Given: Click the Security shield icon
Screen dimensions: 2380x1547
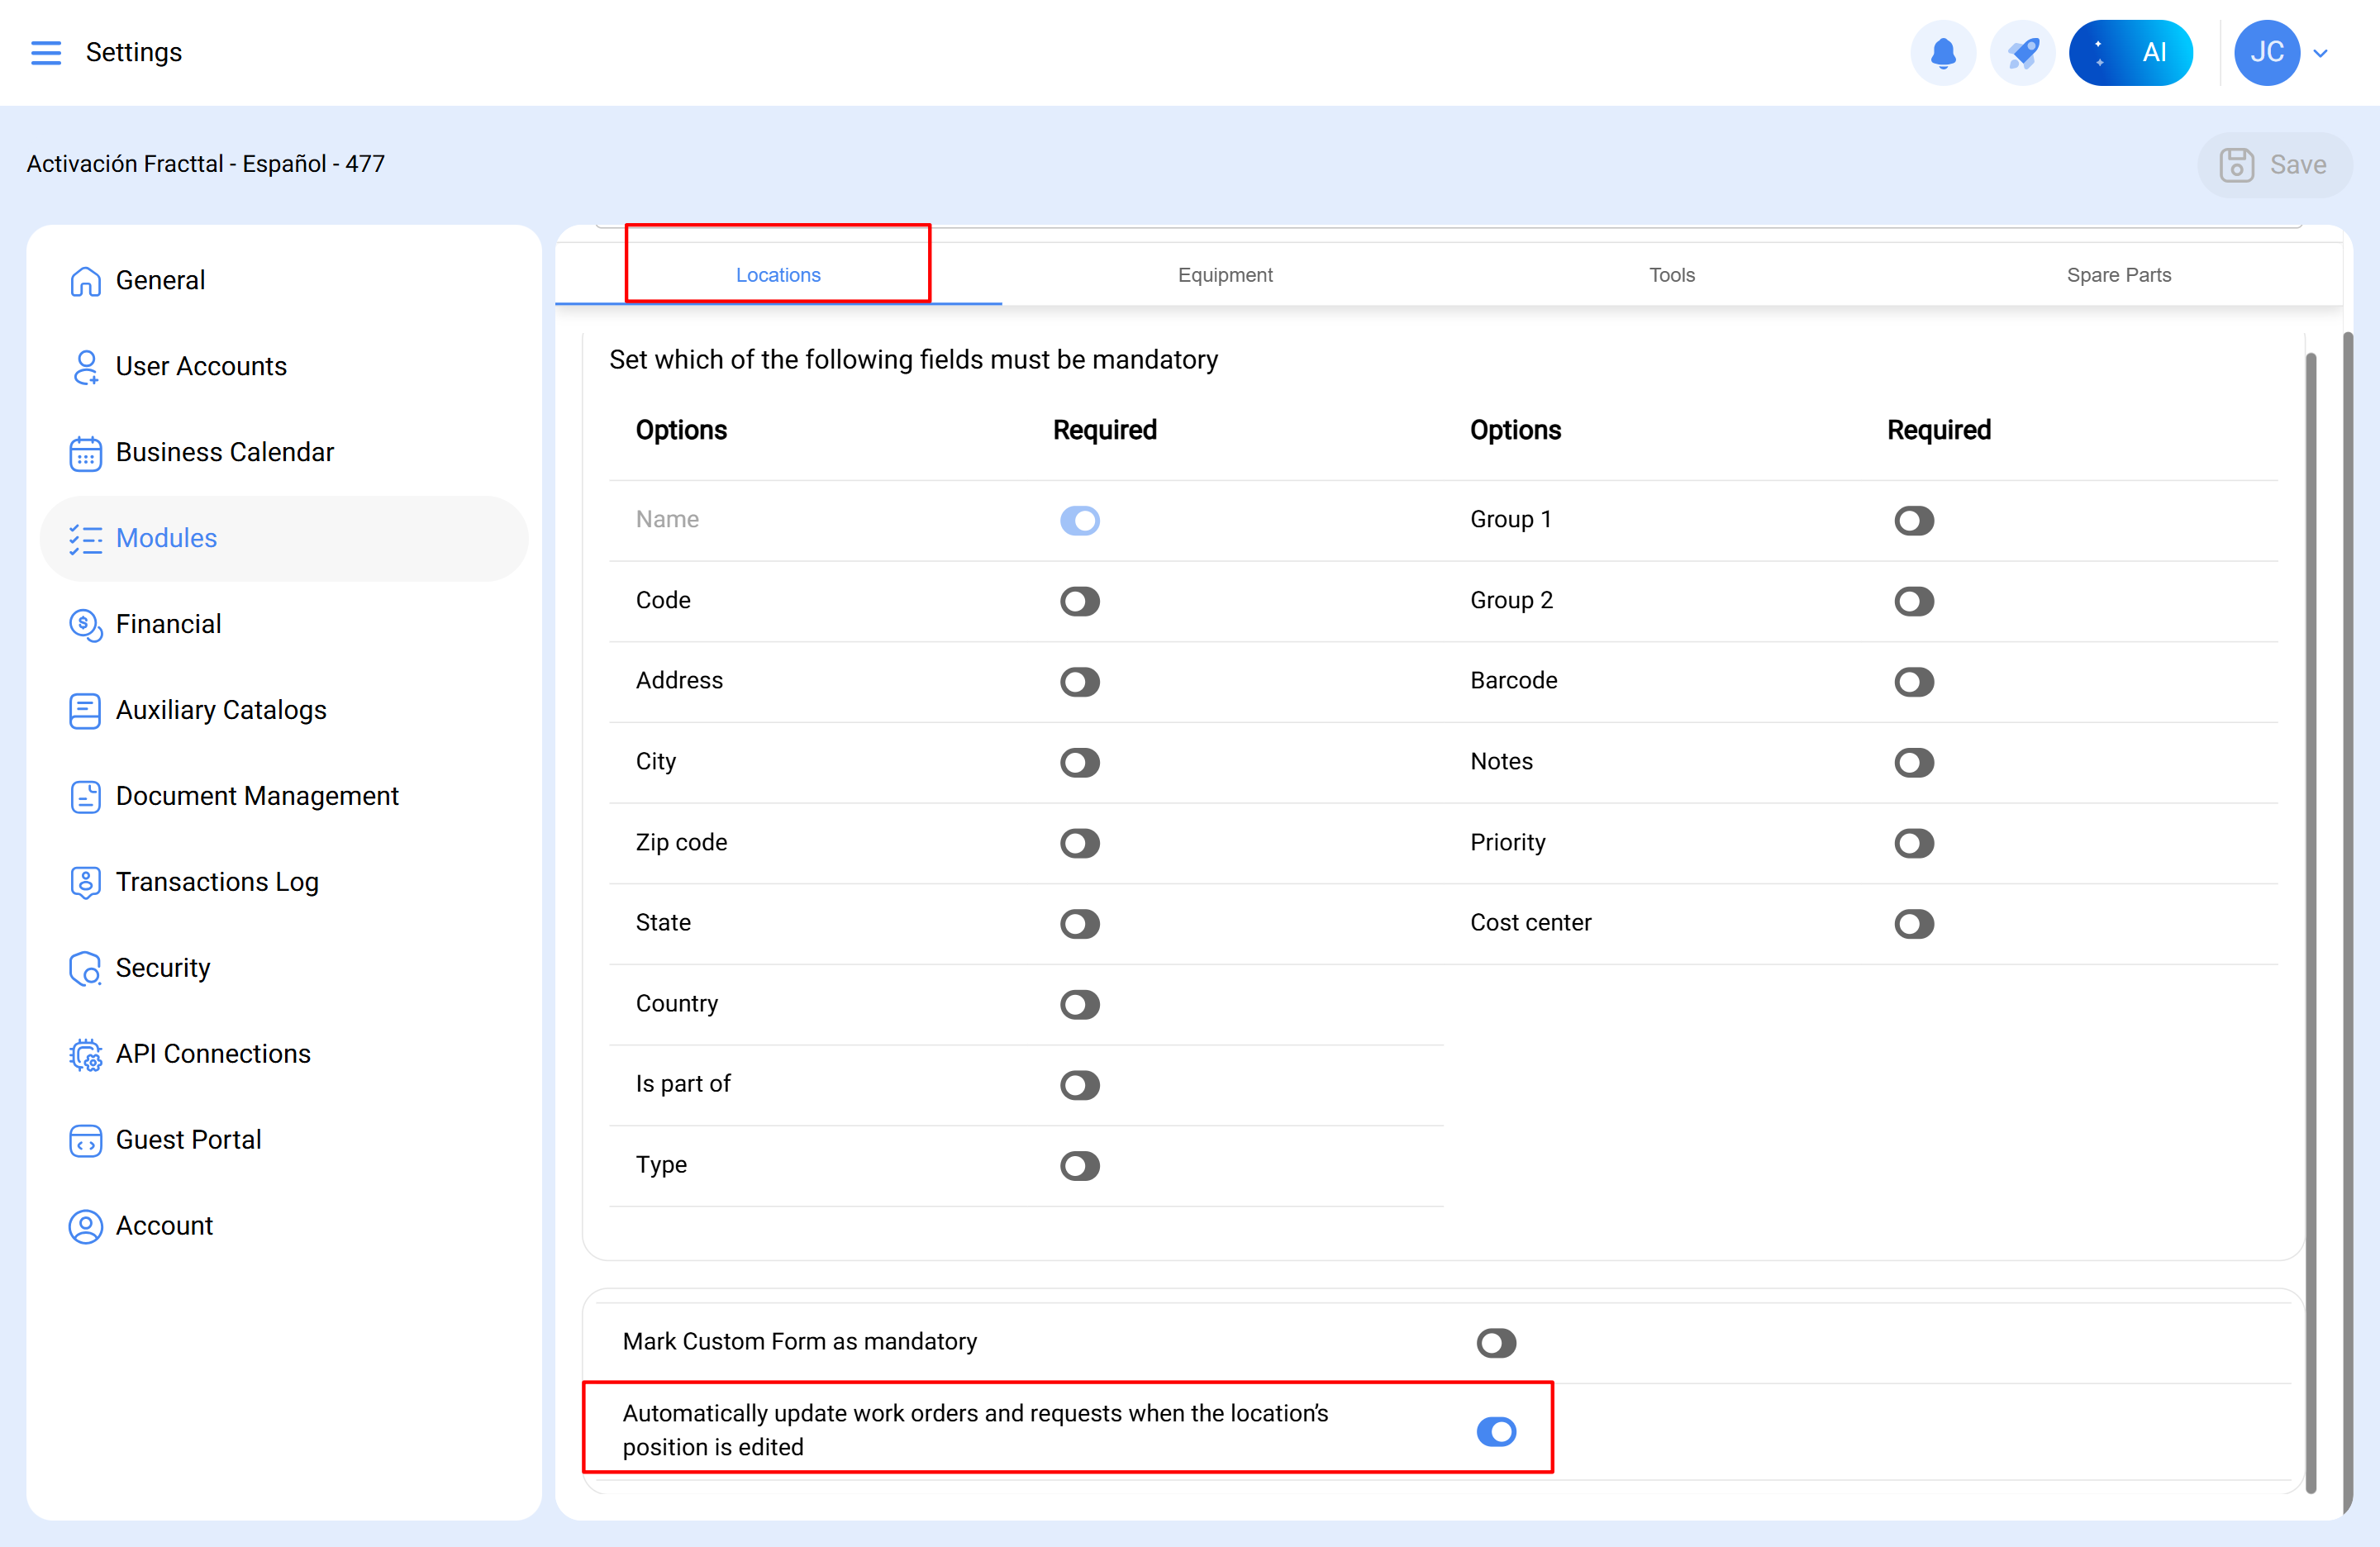Looking at the screenshot, I should pos(85,968).
